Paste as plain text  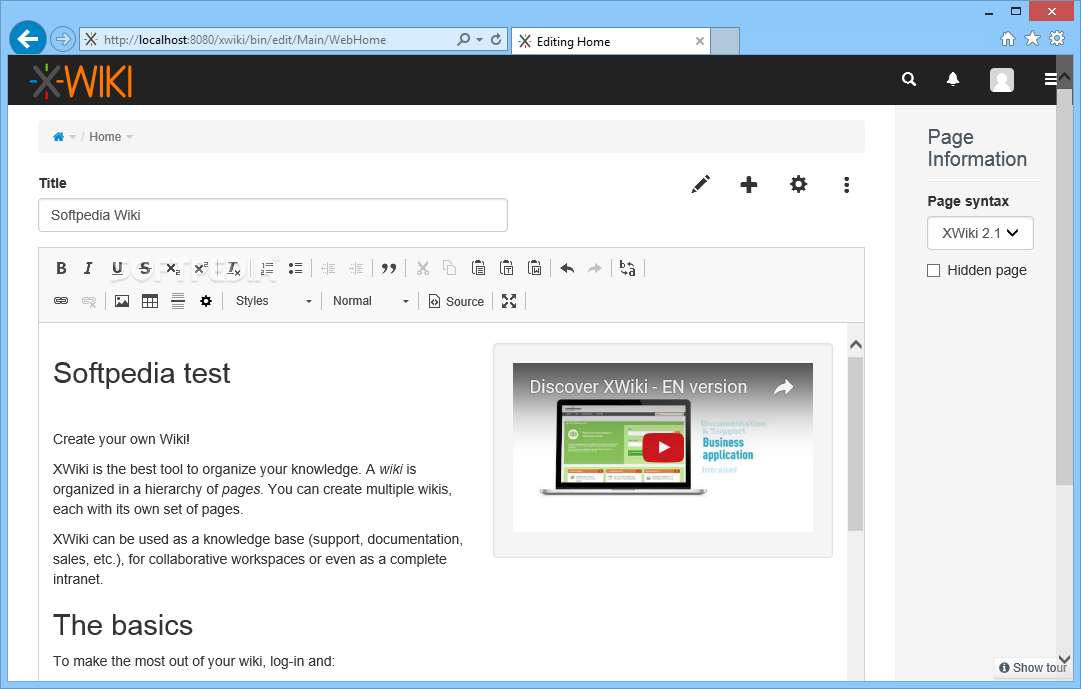point(506,268)
